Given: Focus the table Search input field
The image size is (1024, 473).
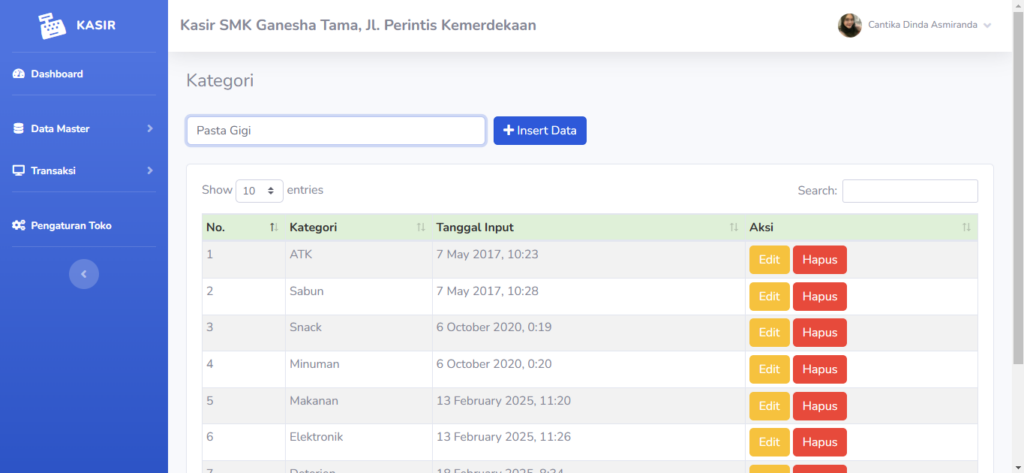Looking at the screenshot, I should (x=910, y=191).
